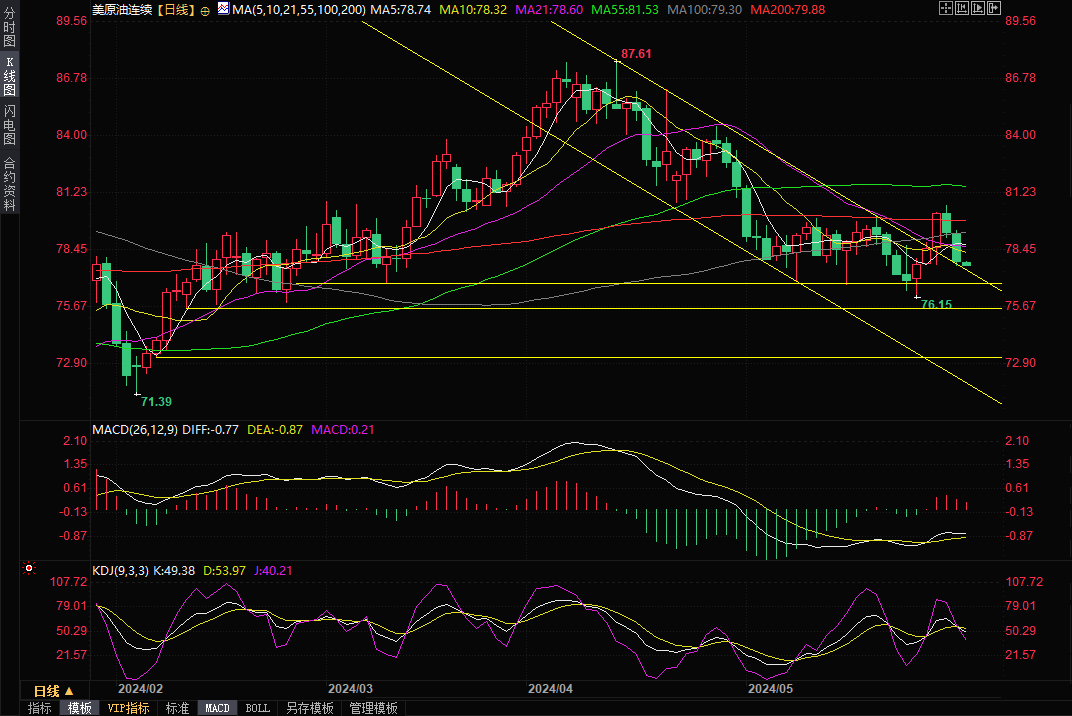Image resolution: width=1072 pixels, height=716 pixels.
Task: Click the small marker icon above KDJ label
Action: [x=28, y=568]
